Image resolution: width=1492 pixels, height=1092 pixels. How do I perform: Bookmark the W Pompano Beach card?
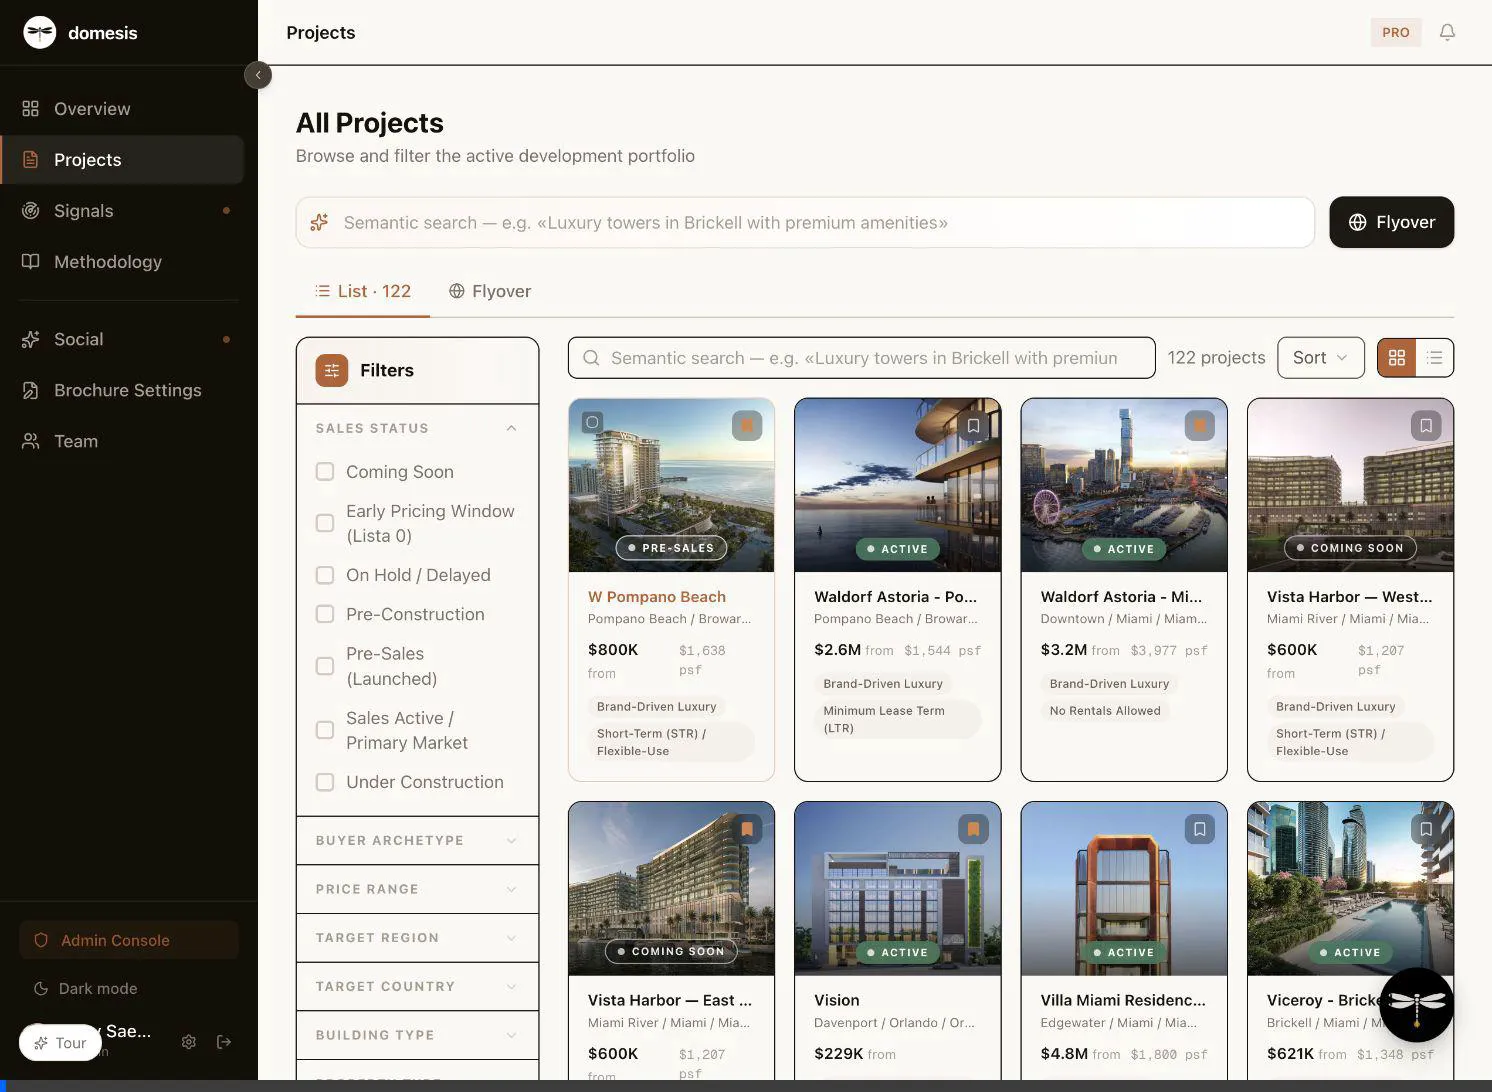747,425
